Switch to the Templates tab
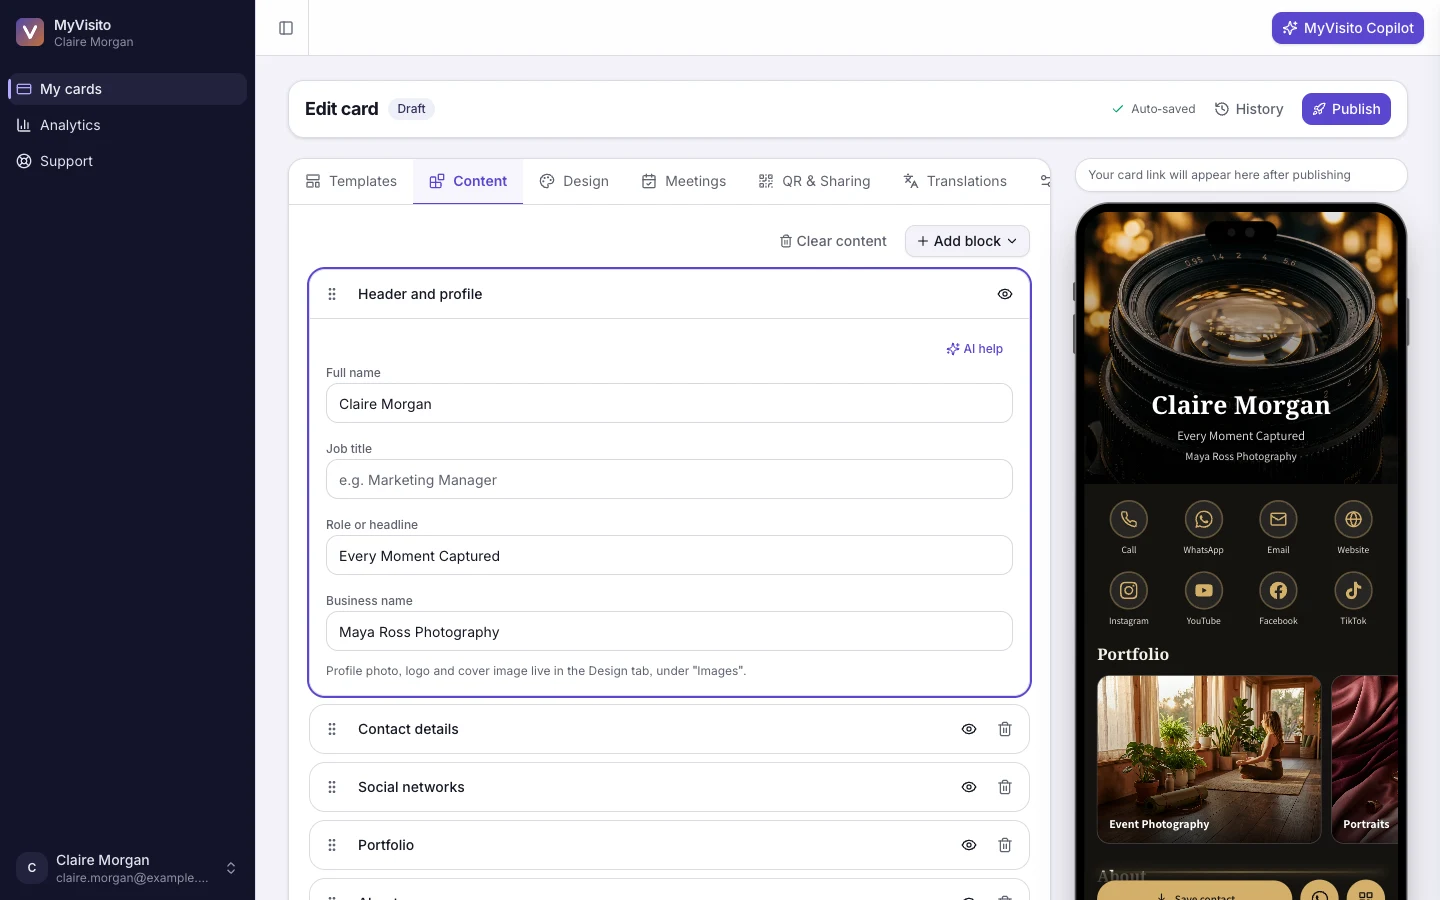This screenshot has height=900, width=1440. (x=351, y=181)
